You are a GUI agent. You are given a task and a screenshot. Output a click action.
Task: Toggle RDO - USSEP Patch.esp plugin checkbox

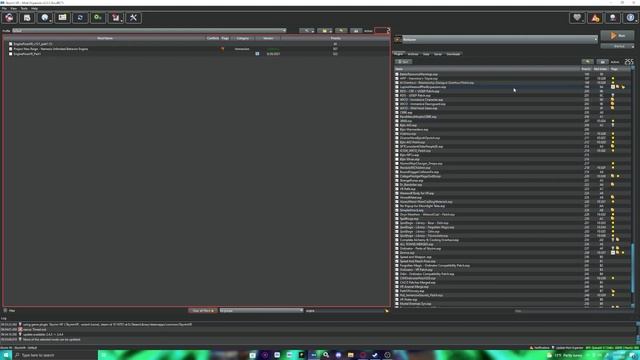(397, 96)
